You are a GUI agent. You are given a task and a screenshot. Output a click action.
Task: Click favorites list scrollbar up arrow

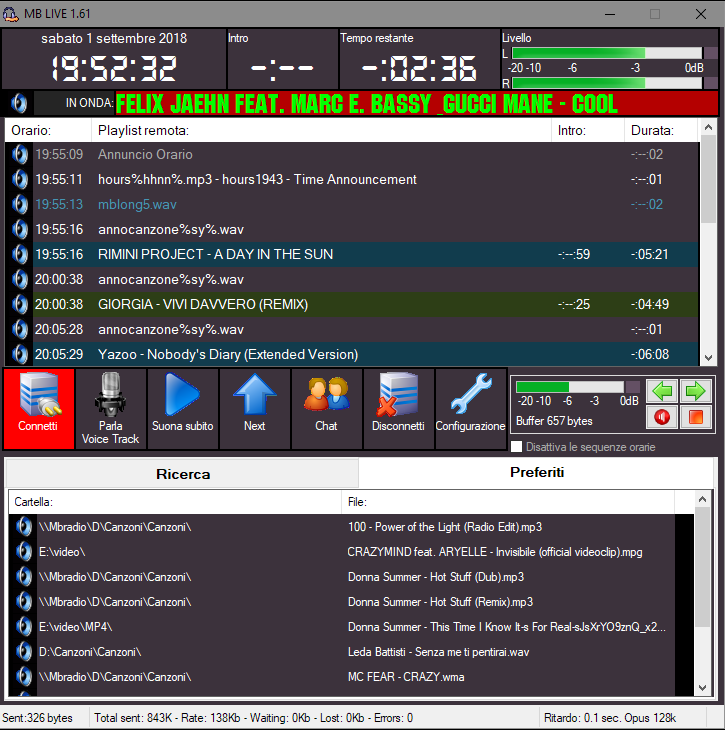[703, 500]
